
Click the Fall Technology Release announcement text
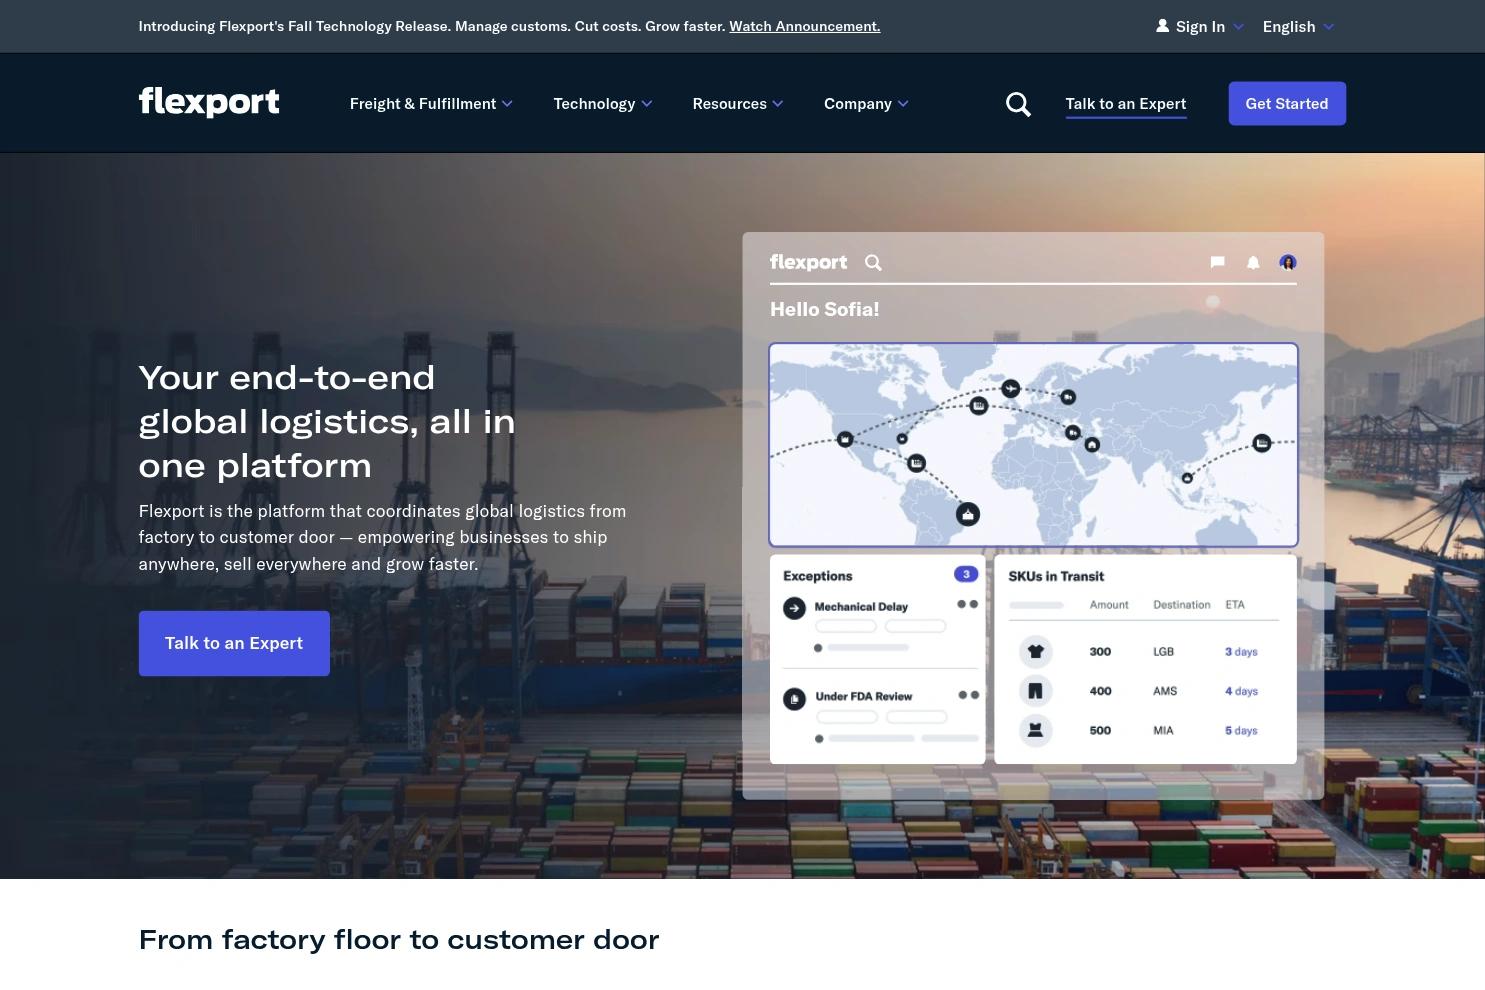pos(432,26)
